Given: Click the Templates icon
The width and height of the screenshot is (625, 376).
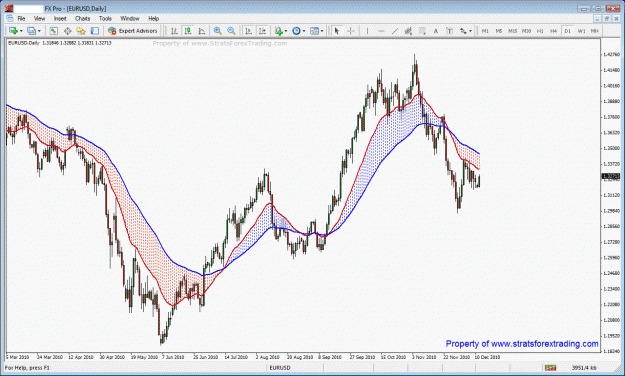Looking at the screenshot, I should [314, 31].
